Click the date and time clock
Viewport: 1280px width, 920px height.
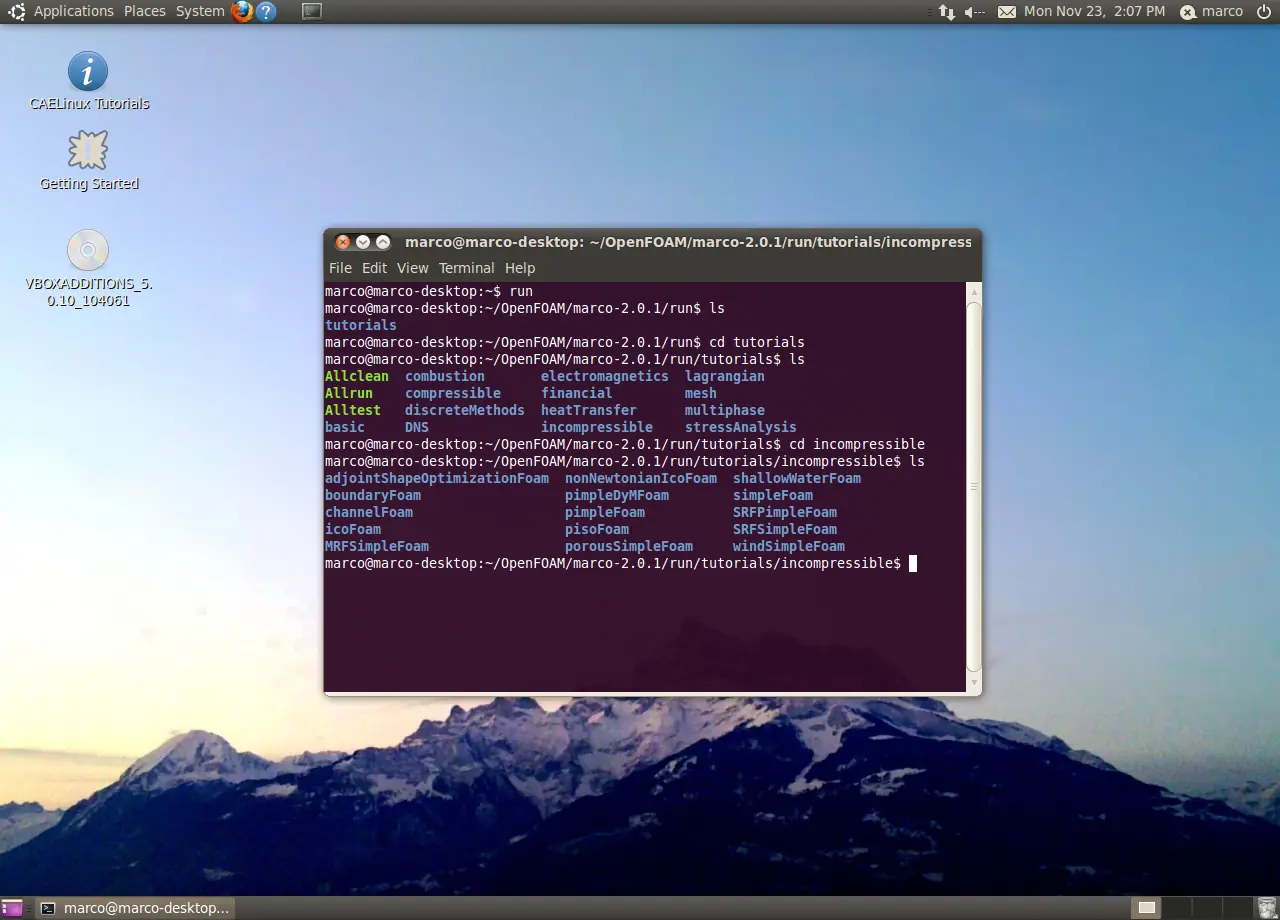pyautogui.click(x=1094, y=12)
